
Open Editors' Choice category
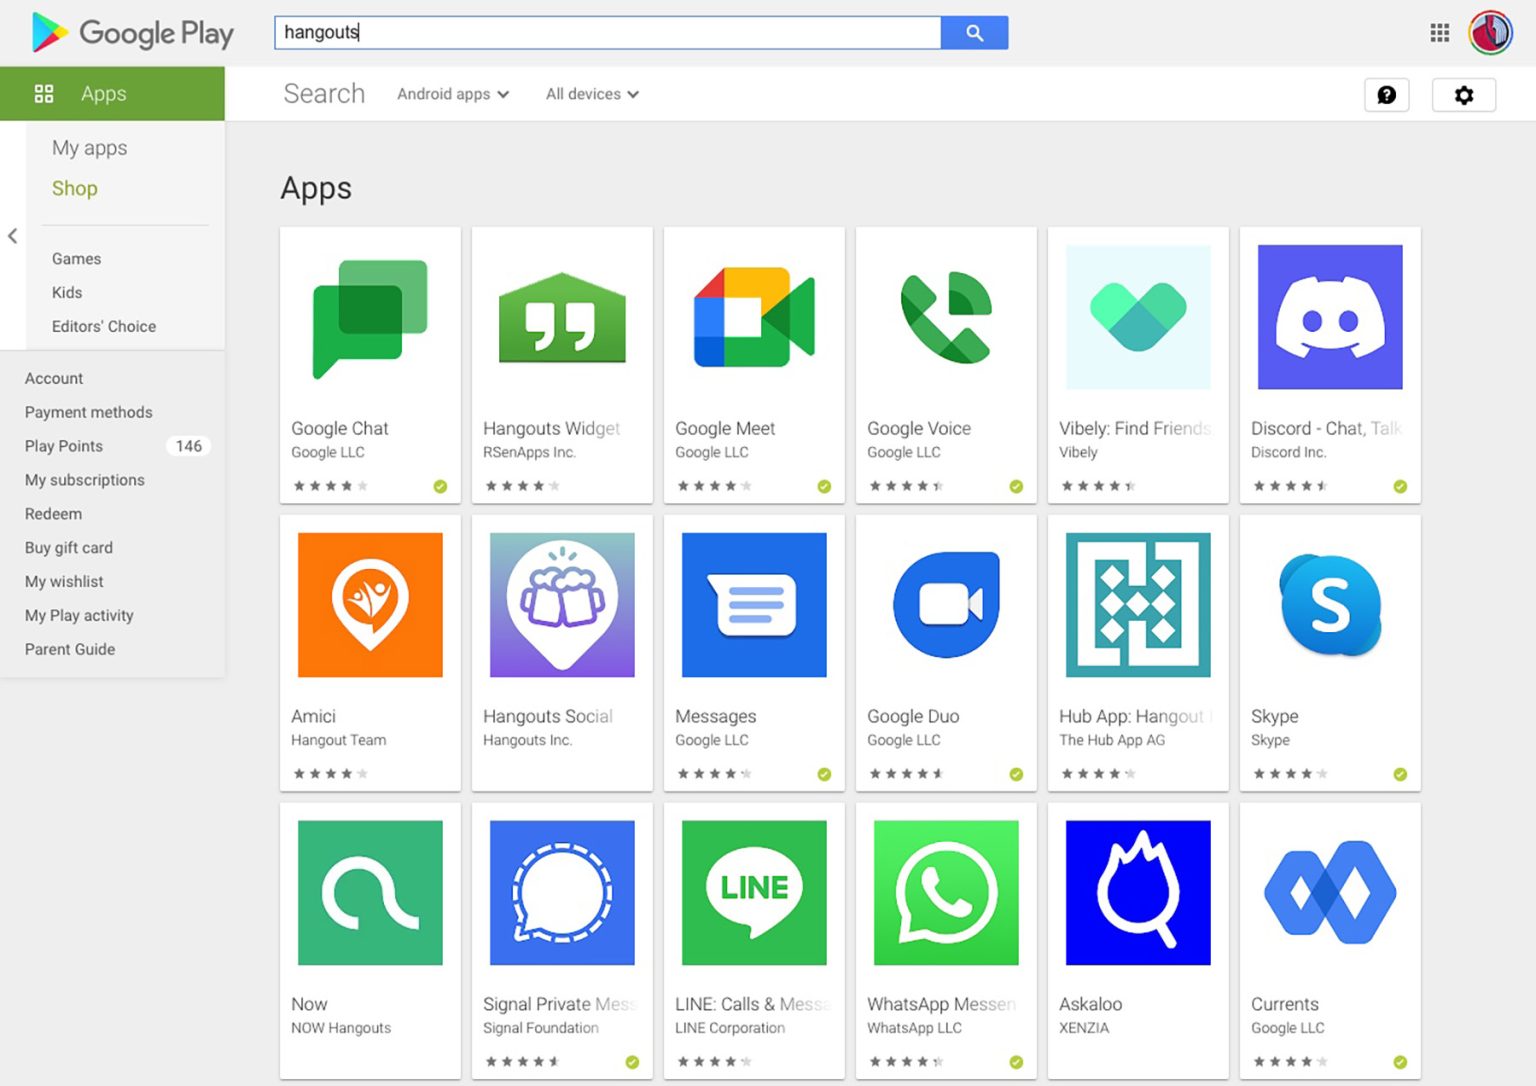tap(104, 326)
